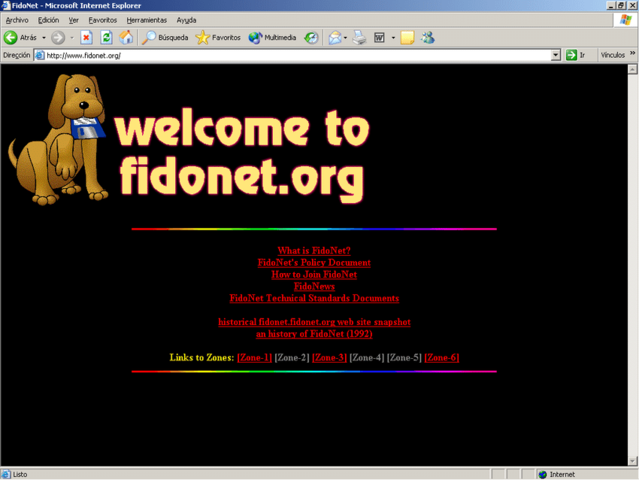Expand the Atrás history dropdown arrow
639x480 pixels.
pyautogui.click(x=44, y=37)
